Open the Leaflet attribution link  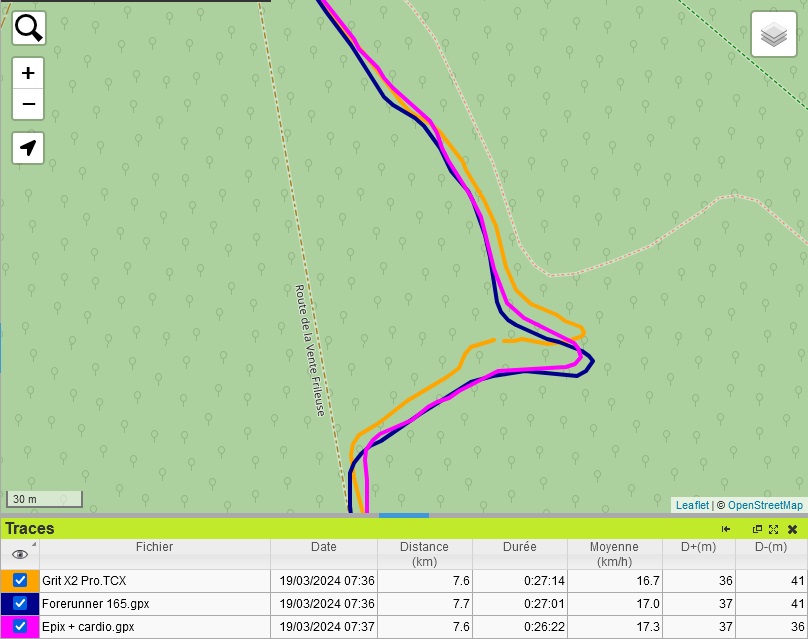(x=692, y=505)
